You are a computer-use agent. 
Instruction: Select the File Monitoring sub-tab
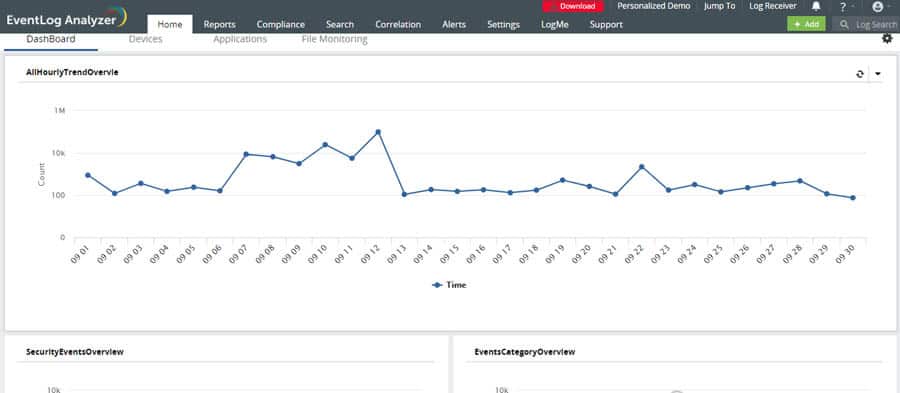pyautogui.click(x=335, y=39)
